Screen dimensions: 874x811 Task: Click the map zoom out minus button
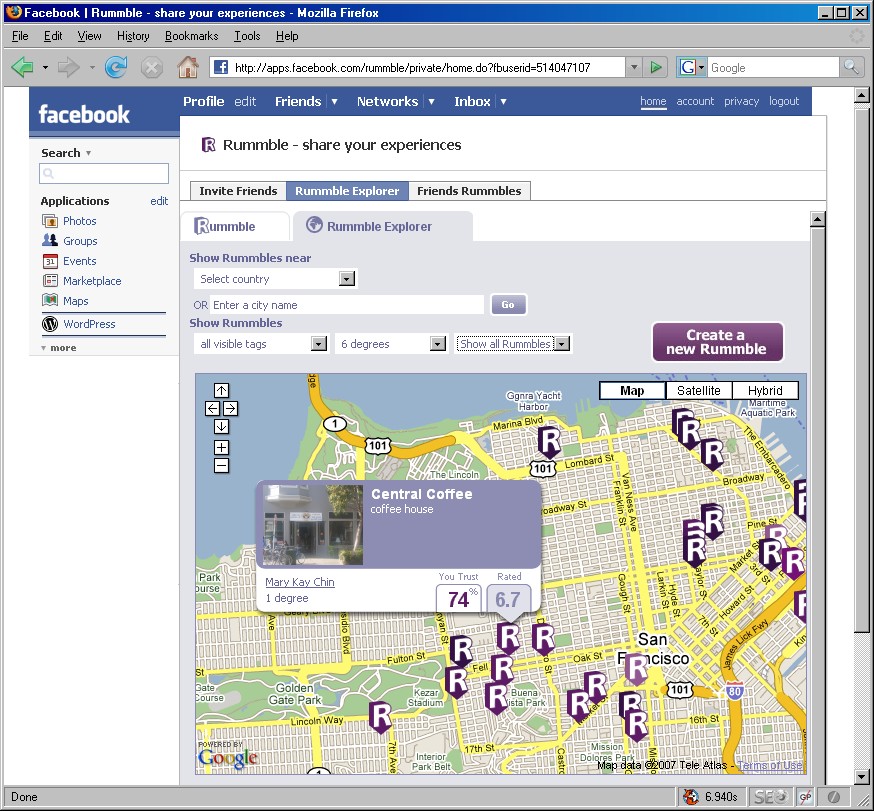point(221,465)
